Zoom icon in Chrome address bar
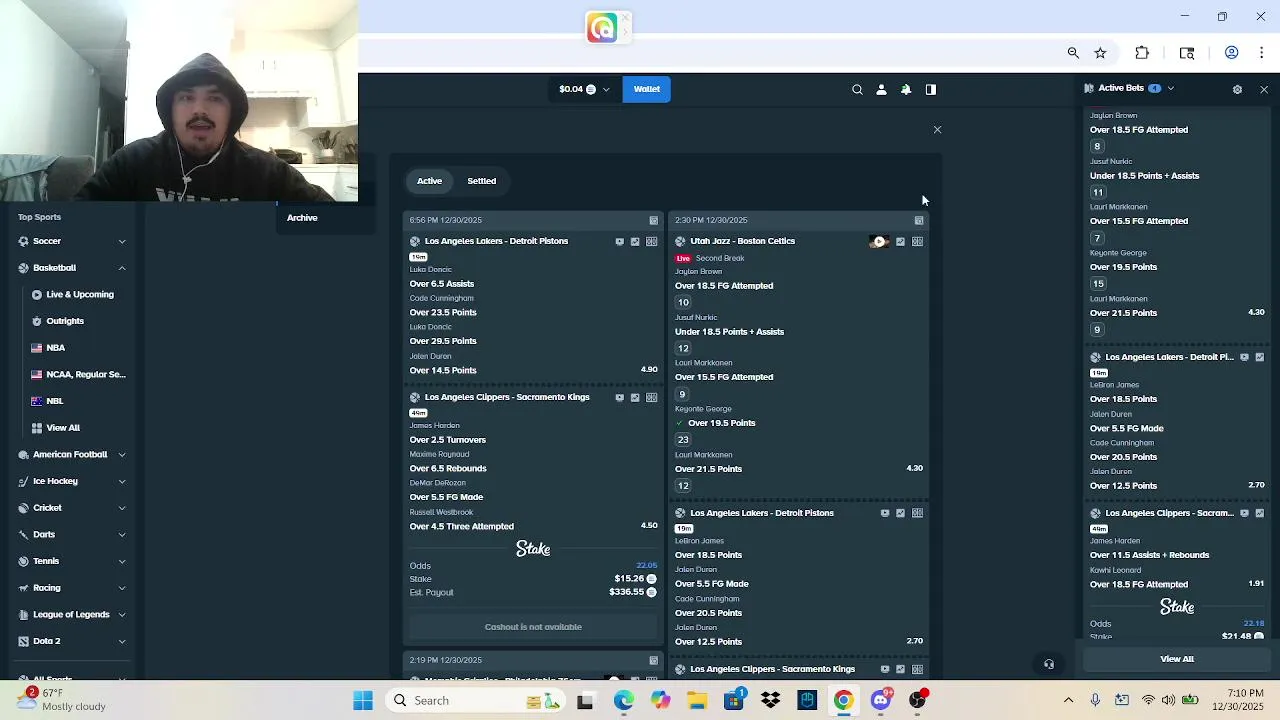1280x720 pixels. click(x=1073, y=53)
